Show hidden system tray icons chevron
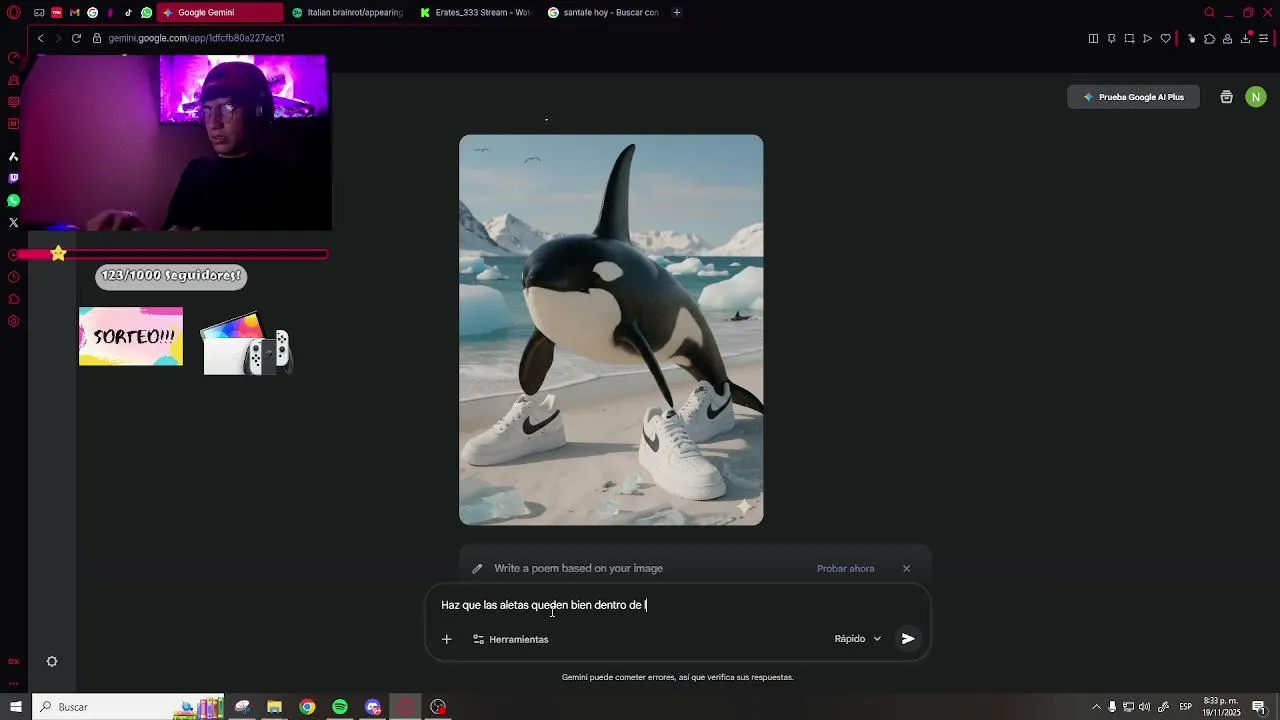The image size is (1280, 720). [x=1096, y=707]
